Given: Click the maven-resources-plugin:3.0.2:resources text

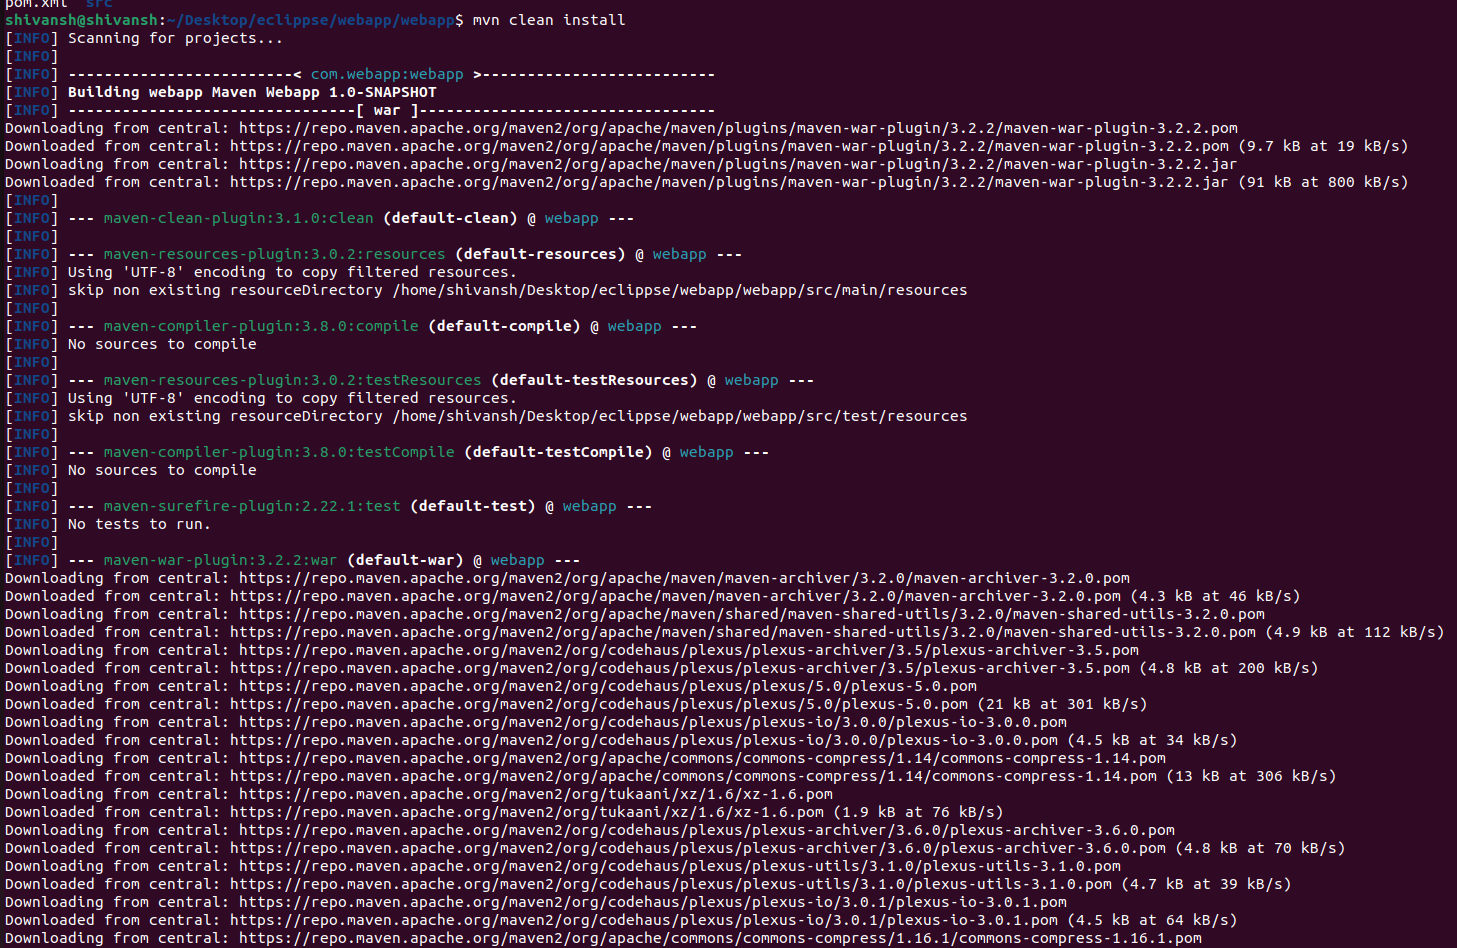Looking at the screenshot, I should click(x=275, y=254).
